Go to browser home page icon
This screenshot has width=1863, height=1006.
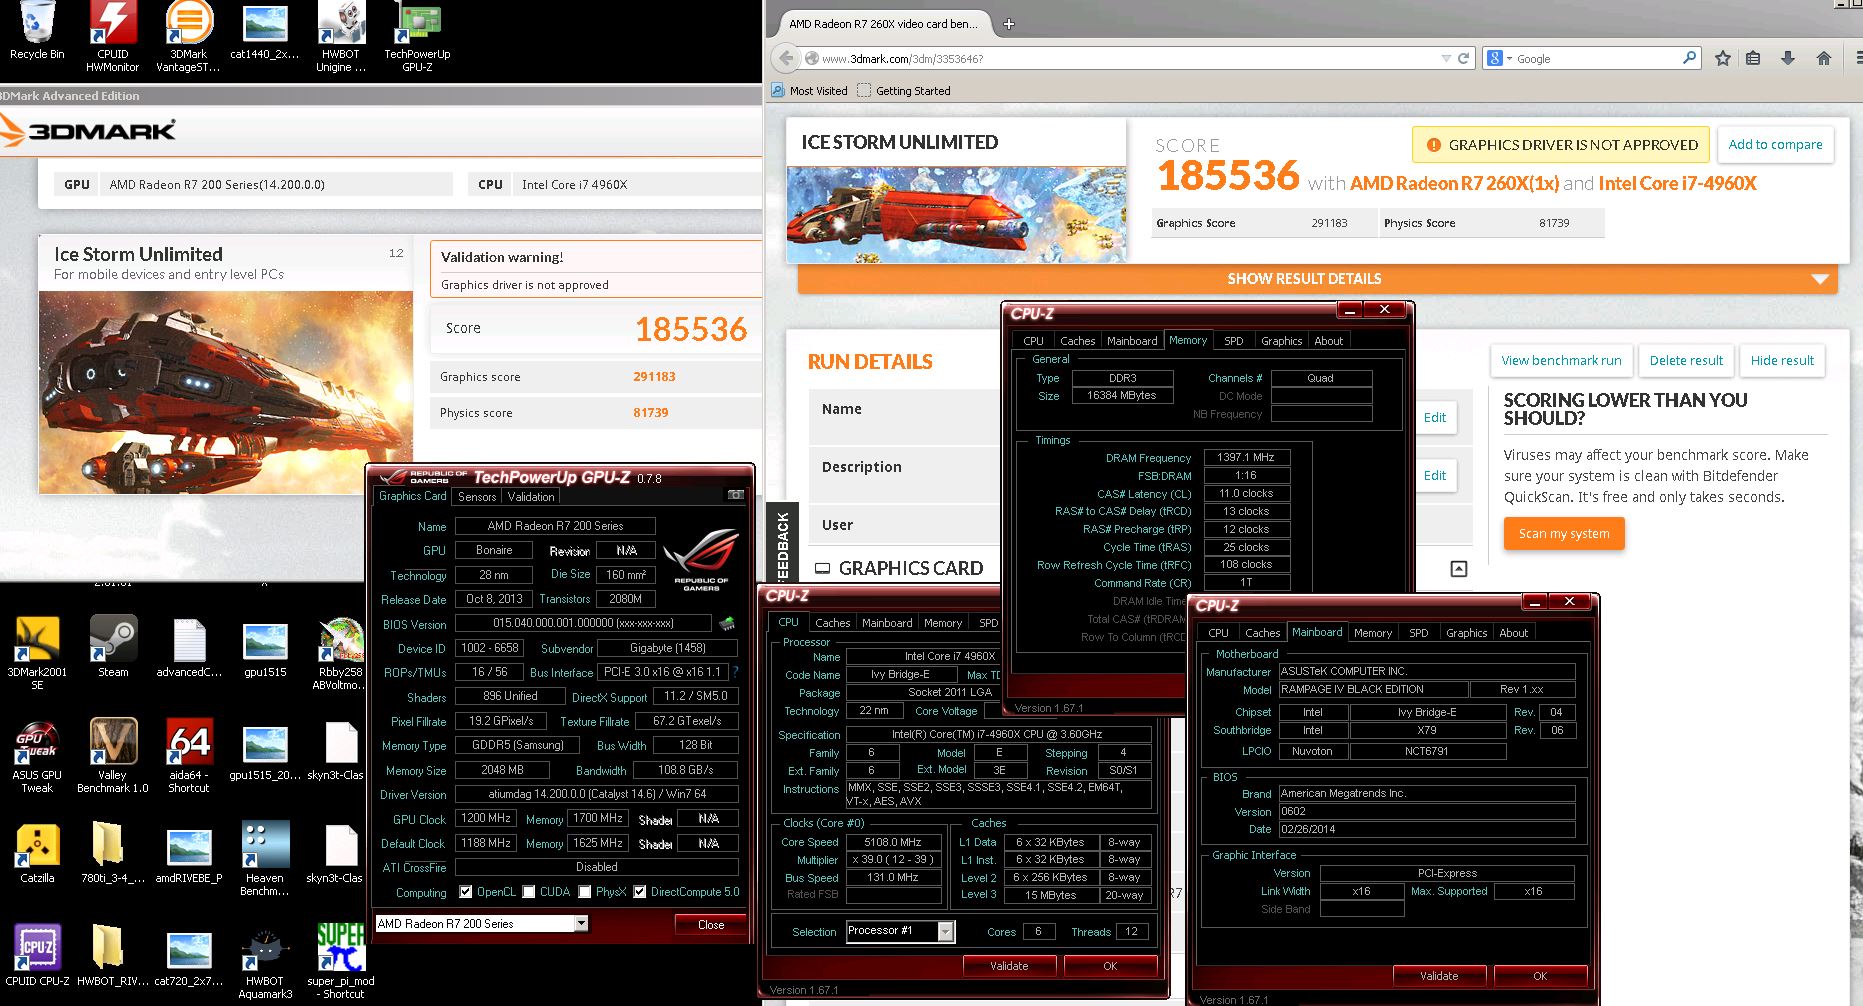tap(1824, 58)
